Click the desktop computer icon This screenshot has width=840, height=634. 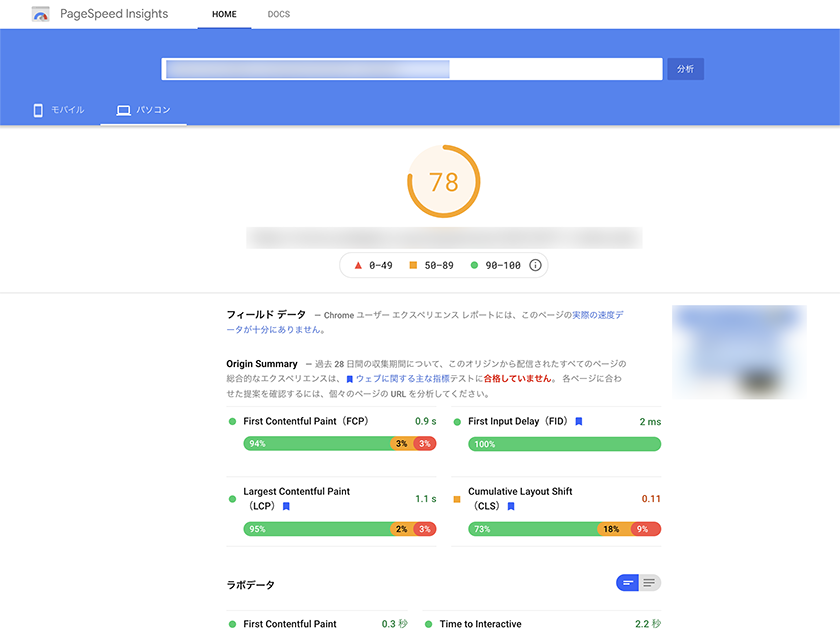point(124,110)
